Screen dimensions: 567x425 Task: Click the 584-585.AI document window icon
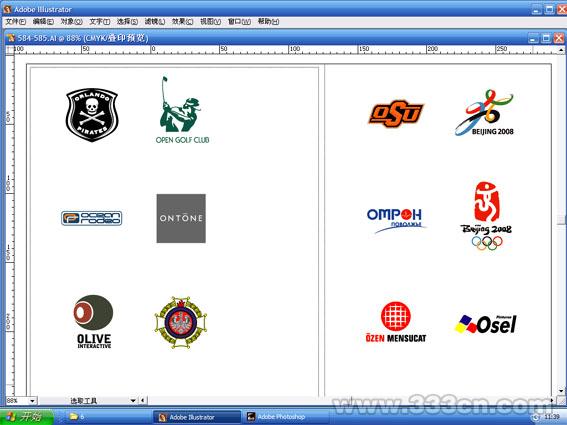pyautogui.click(x=10, y=38)
